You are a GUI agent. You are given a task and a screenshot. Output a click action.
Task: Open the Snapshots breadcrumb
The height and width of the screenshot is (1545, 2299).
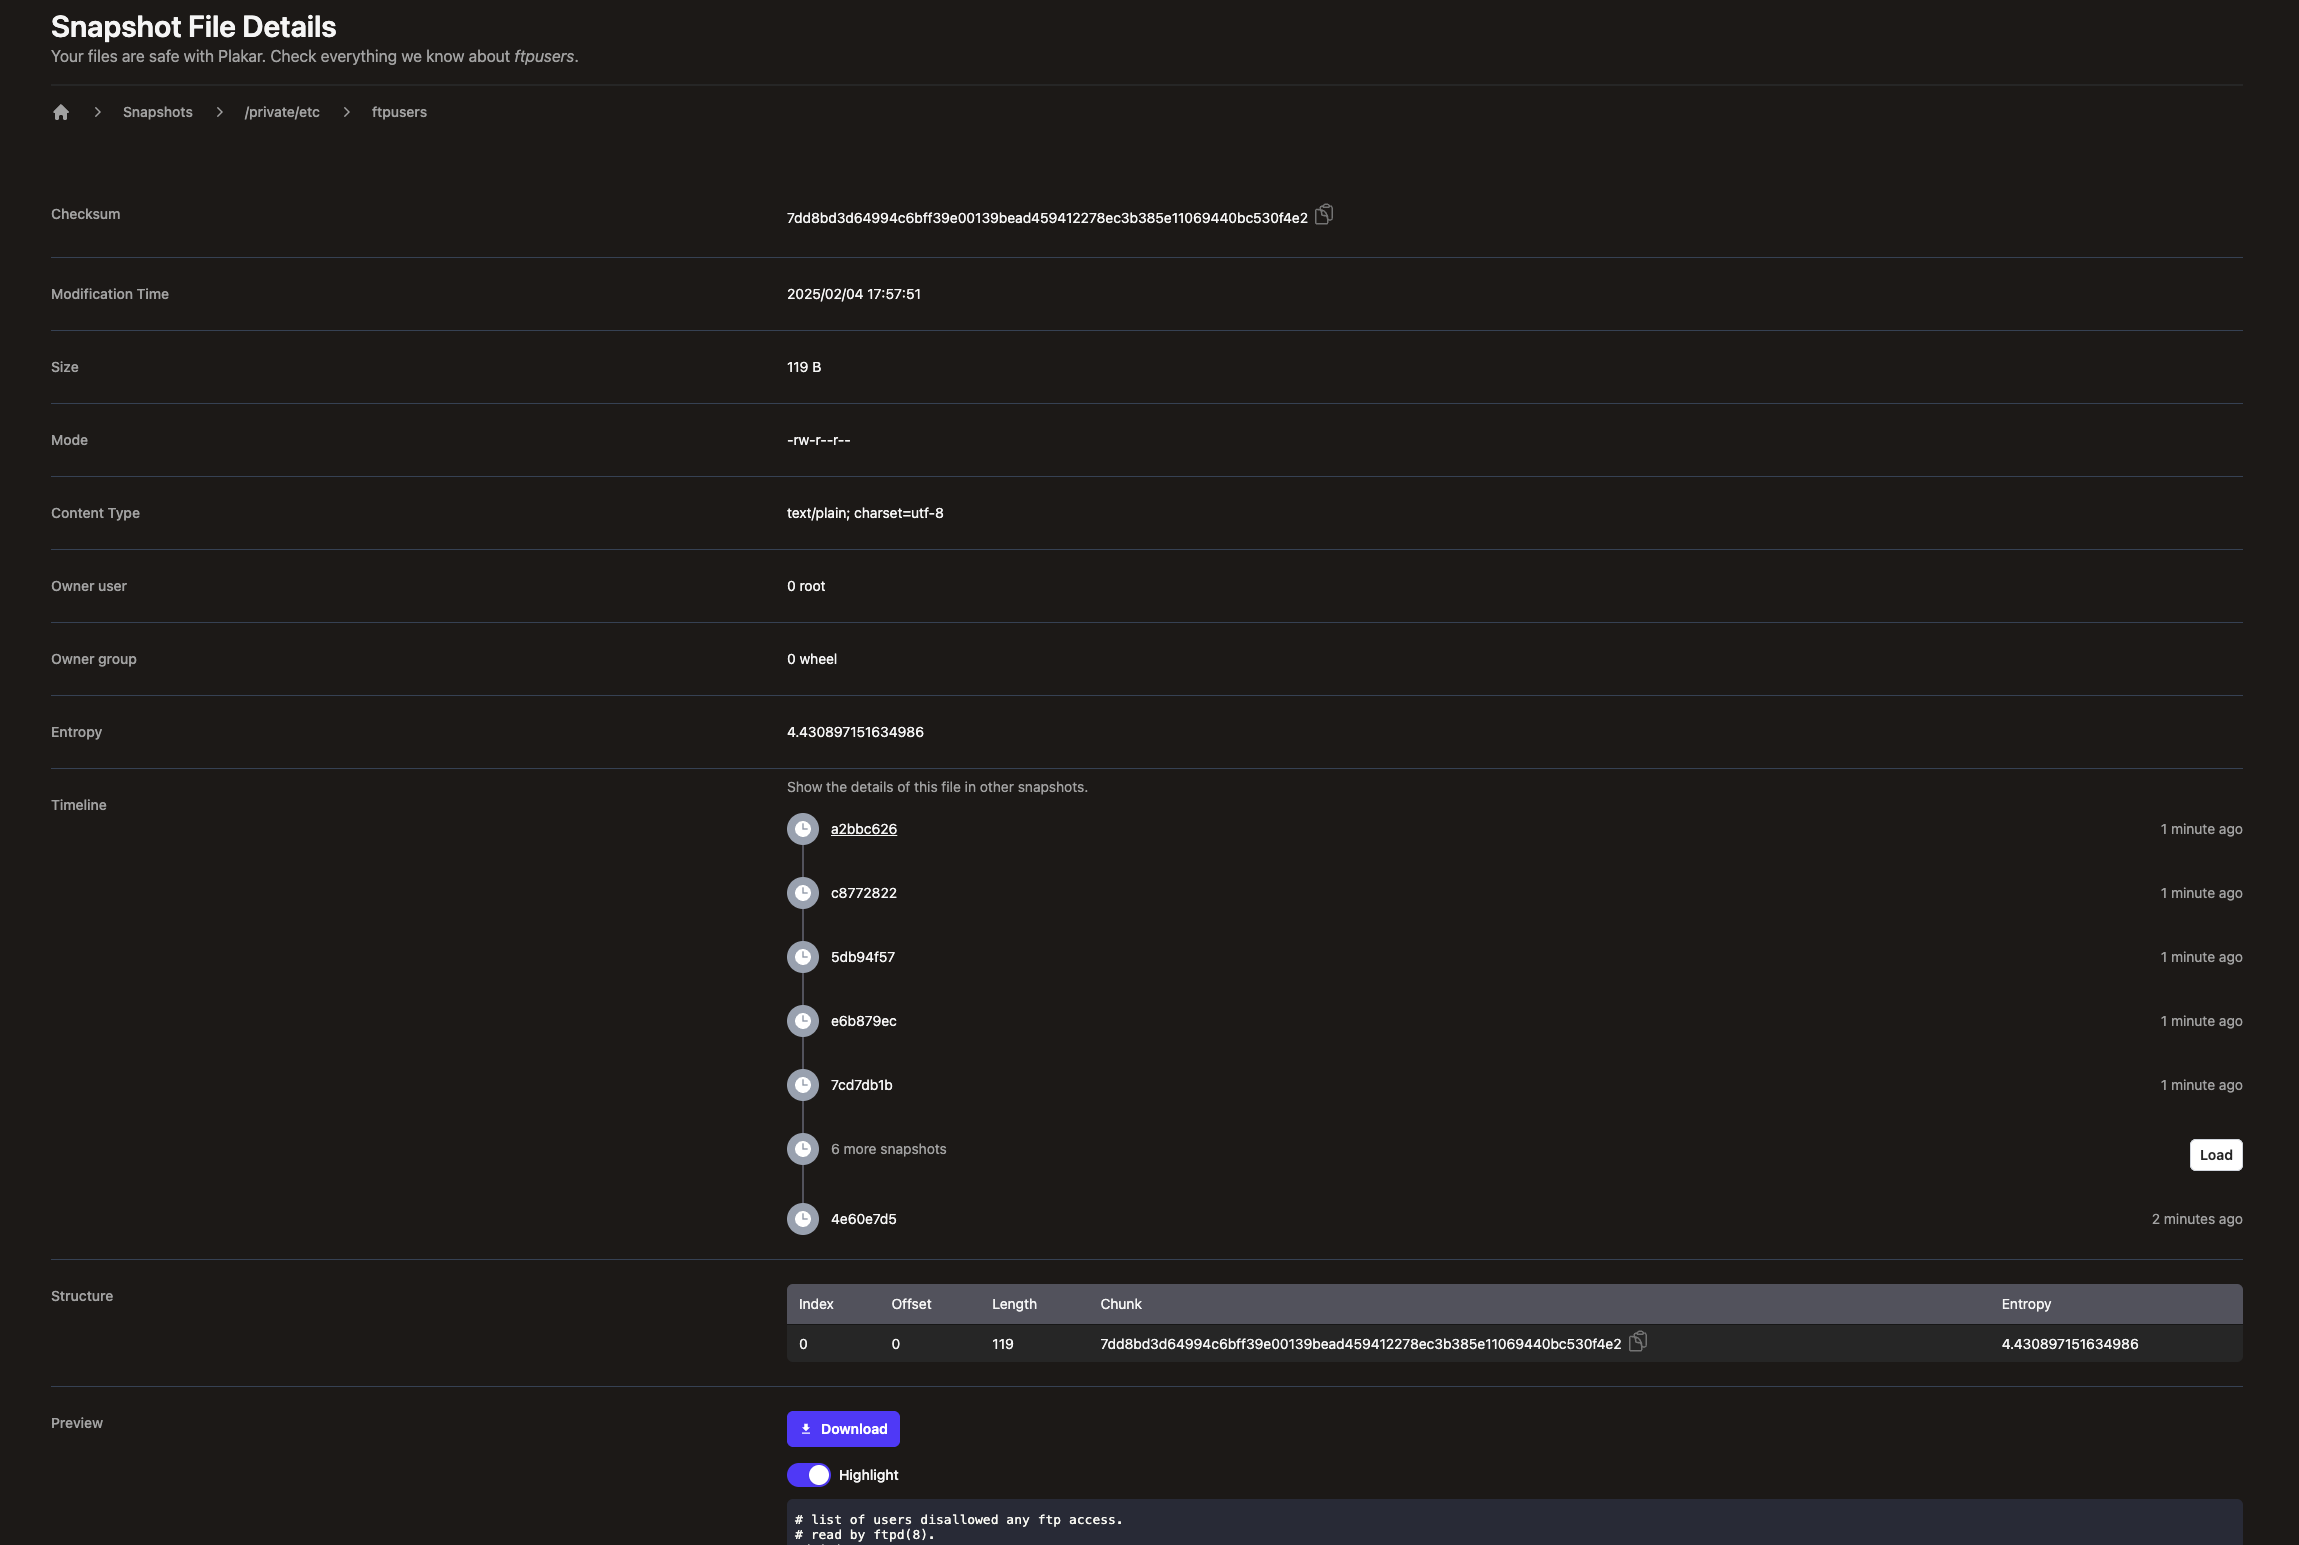(x=158, y=112)
